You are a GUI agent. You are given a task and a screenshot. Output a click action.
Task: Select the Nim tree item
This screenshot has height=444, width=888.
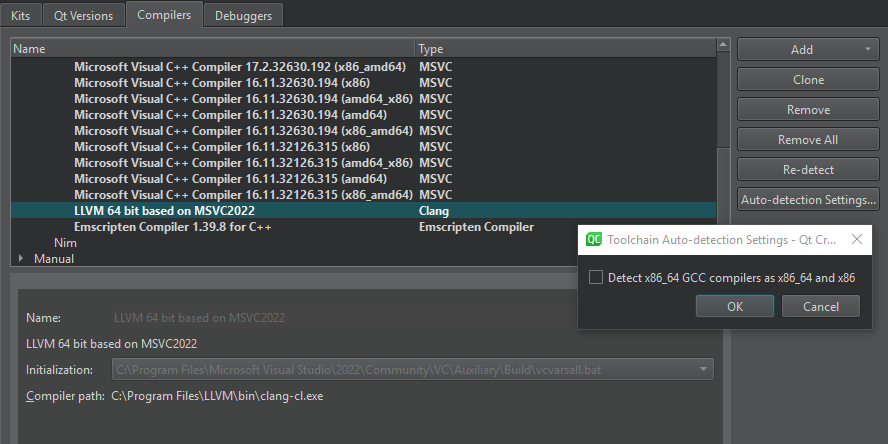(x=65, y=243)
